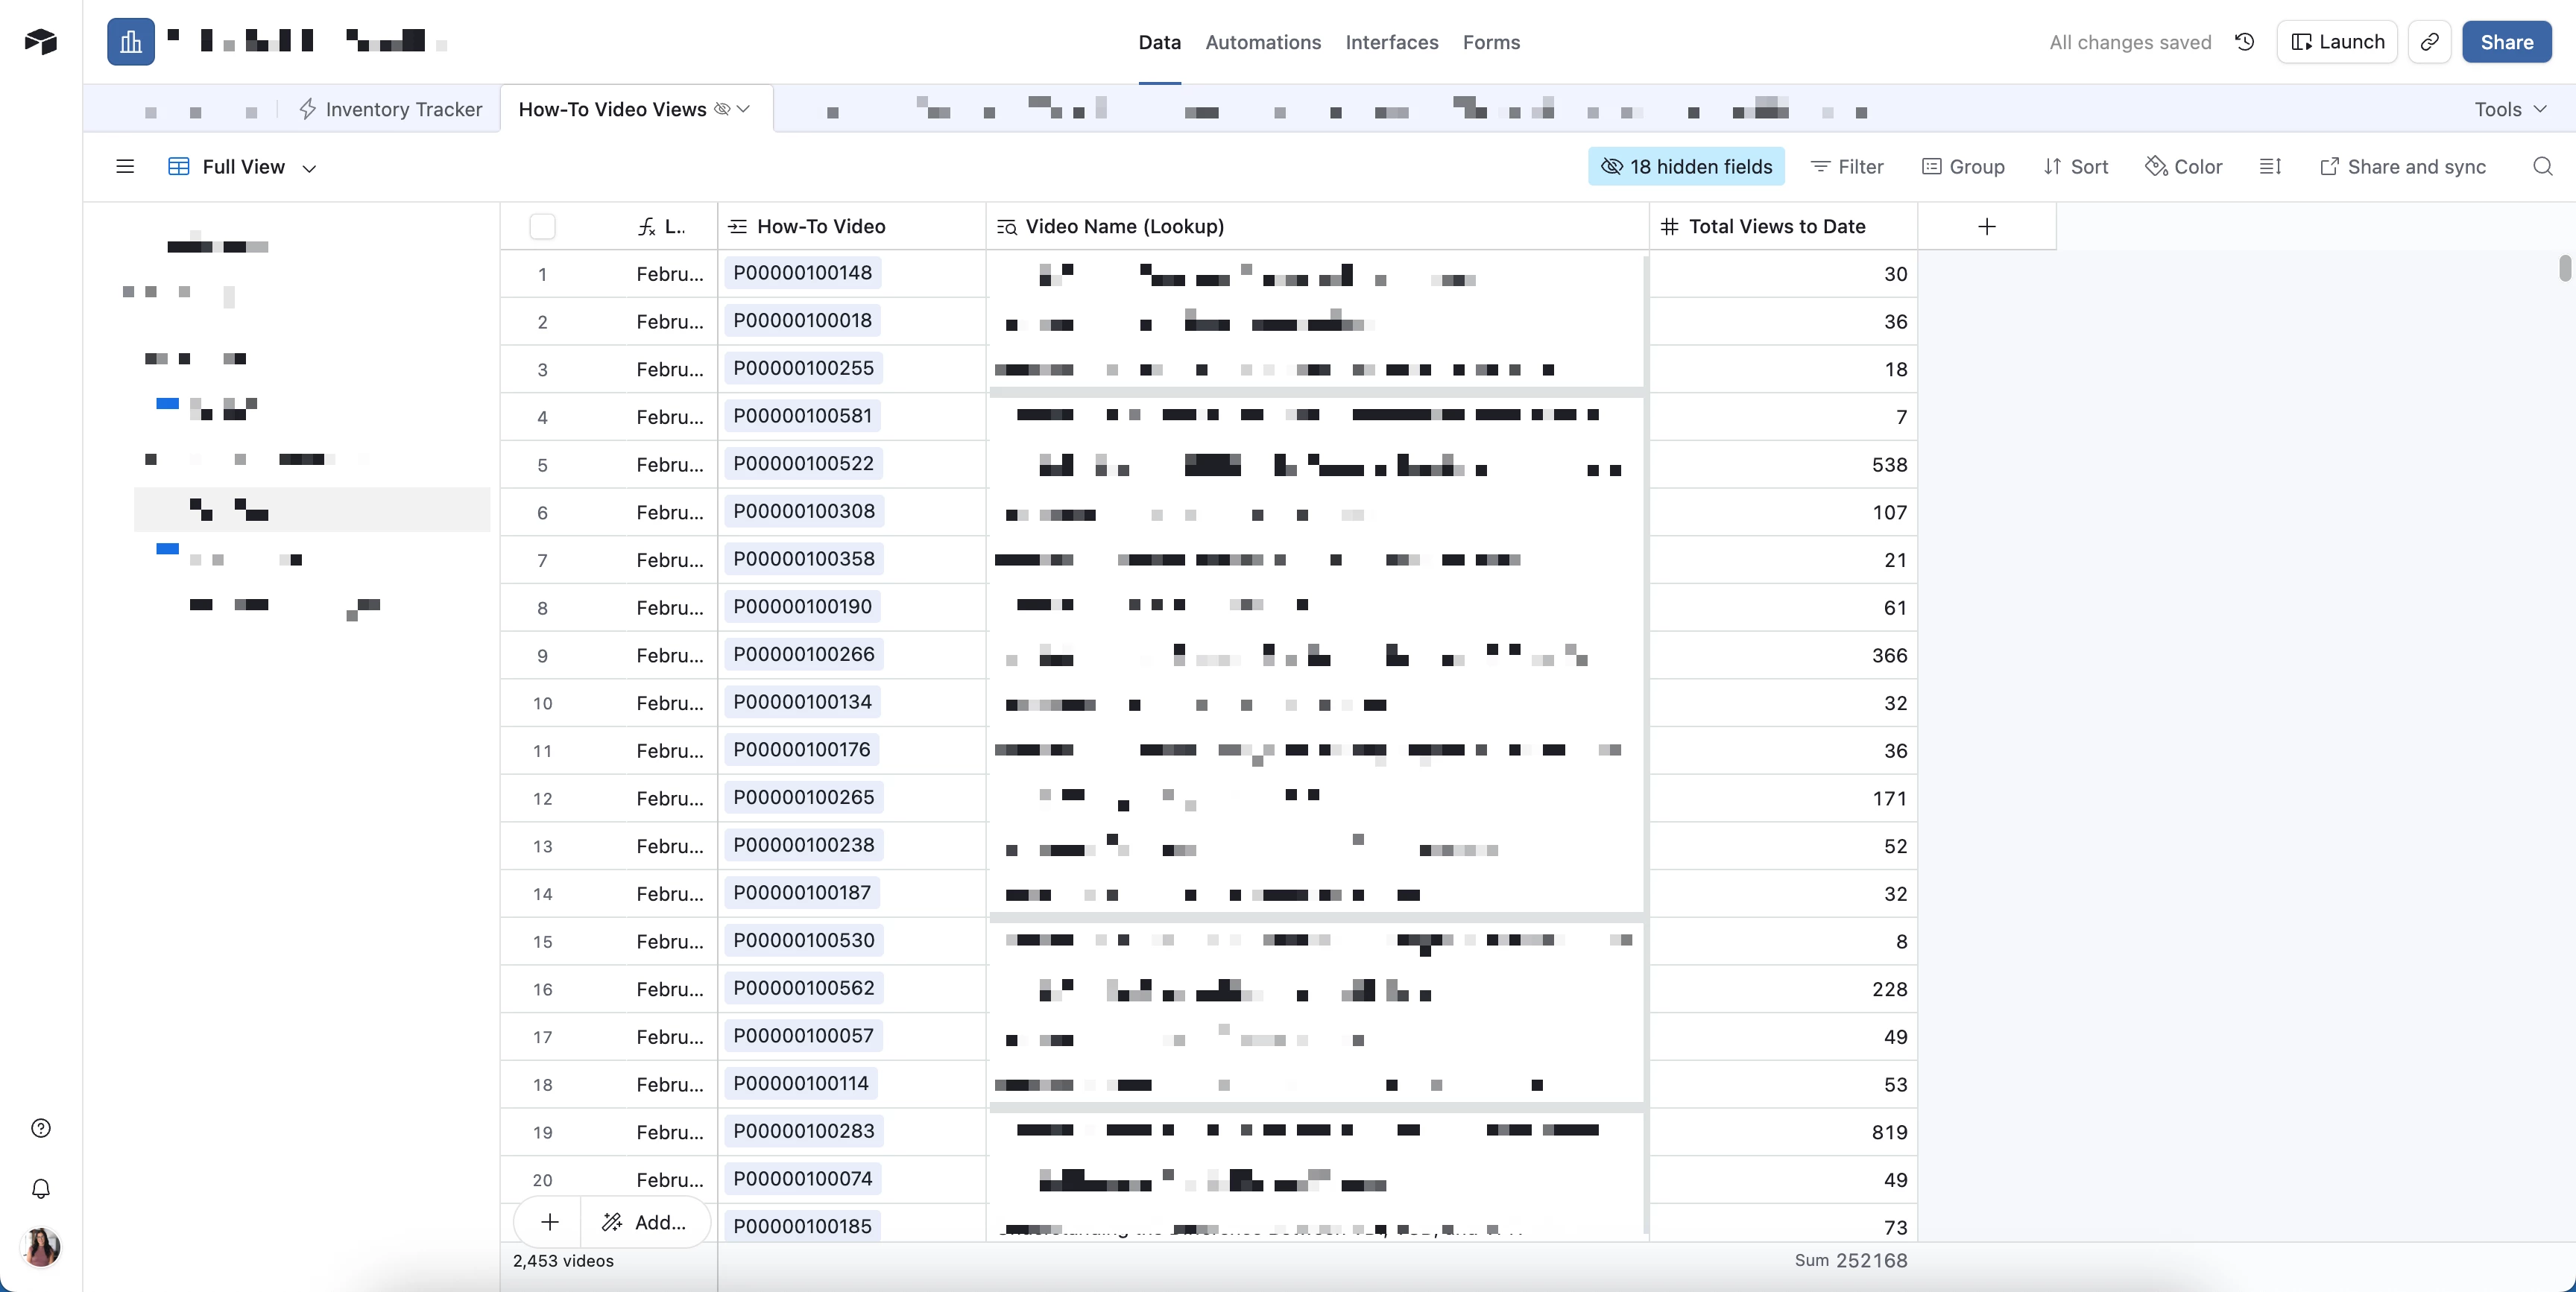Toggle the views sidebar hamburger icon

coord(125,167)
